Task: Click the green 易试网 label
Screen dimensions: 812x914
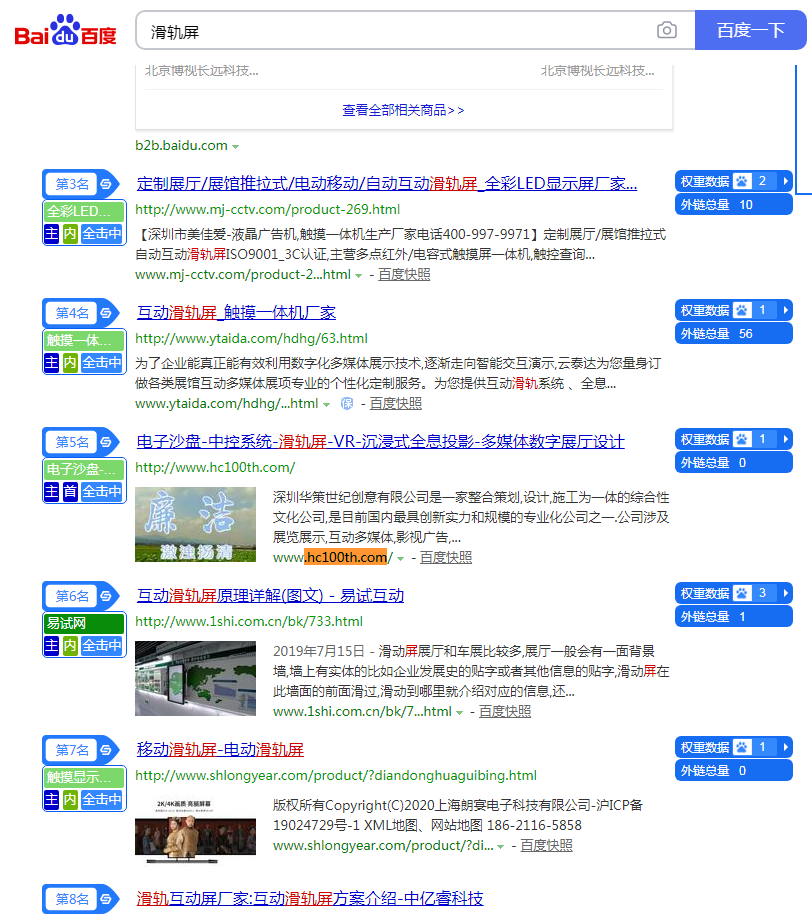Action: coord(85,623)
